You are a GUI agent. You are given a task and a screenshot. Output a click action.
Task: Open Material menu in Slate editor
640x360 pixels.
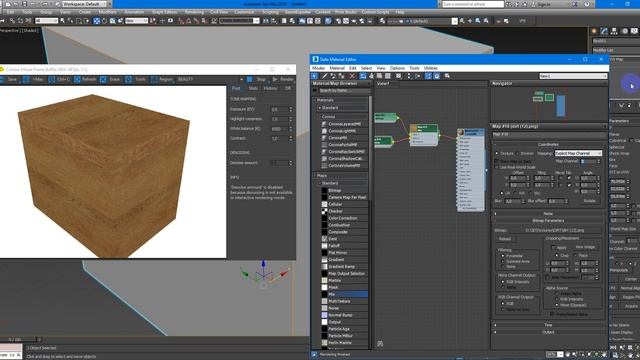(x=337, y=68)
